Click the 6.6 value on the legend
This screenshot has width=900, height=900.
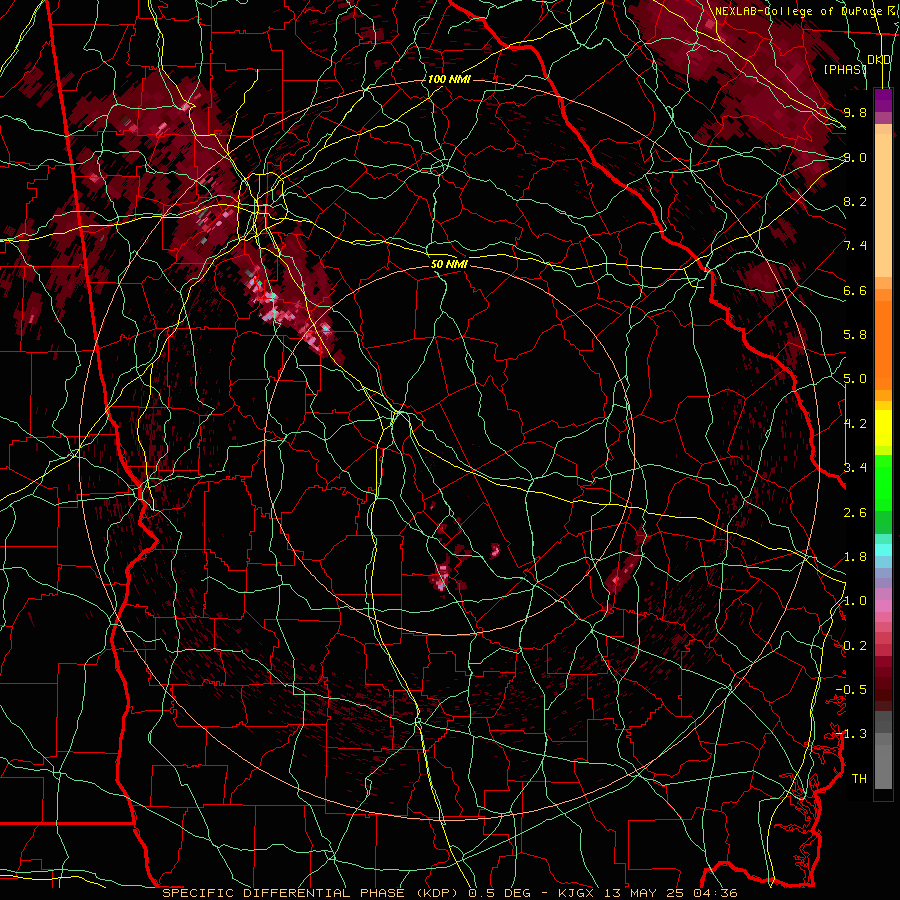tap(855, 290)
